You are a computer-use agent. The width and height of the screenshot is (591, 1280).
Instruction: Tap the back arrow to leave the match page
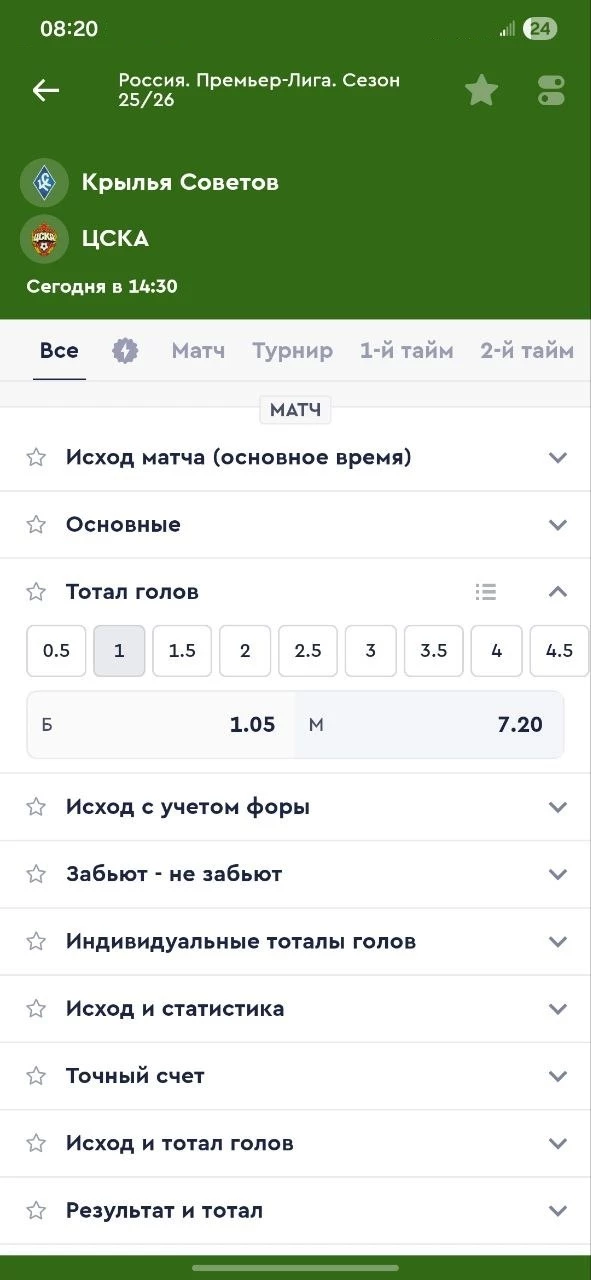click(x=45, y=90)
